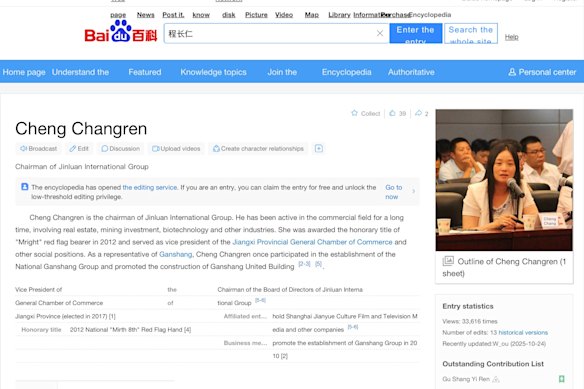Open the Join the navigation item
Viewport: 584px width, 389px height.
[282, 72]
